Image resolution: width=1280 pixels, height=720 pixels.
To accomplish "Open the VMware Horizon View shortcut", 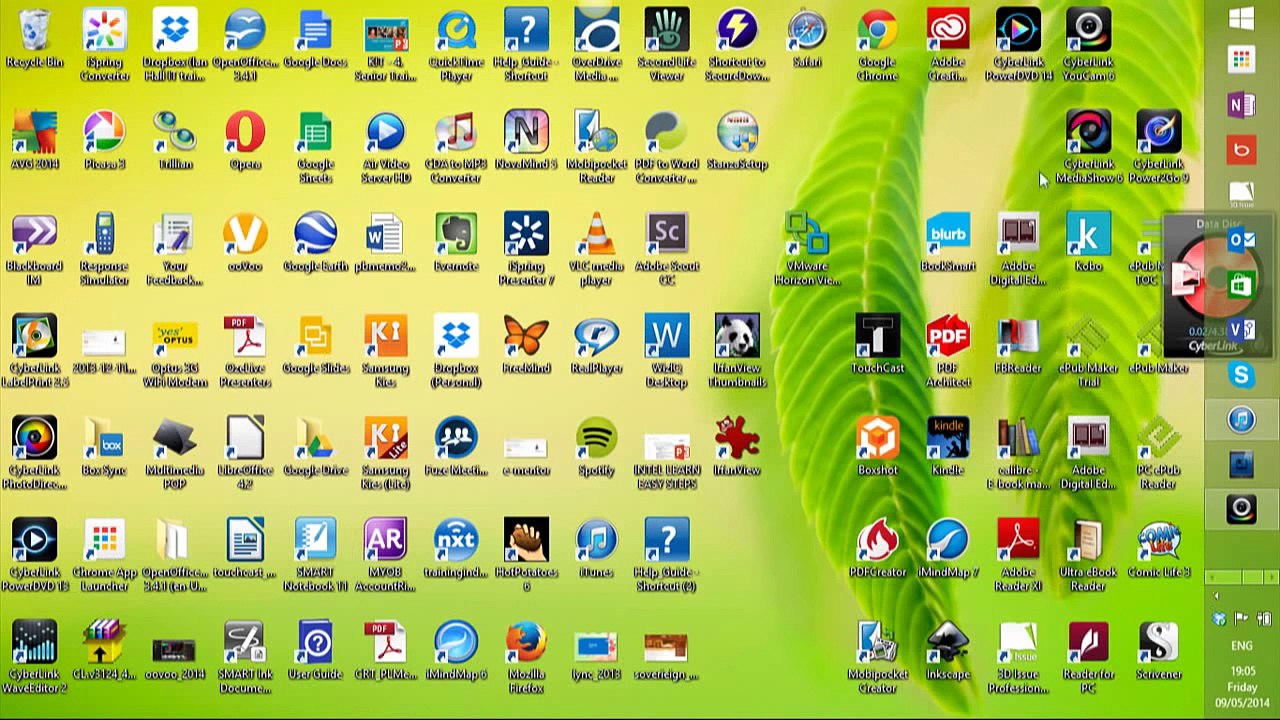I will pos(807,234).
